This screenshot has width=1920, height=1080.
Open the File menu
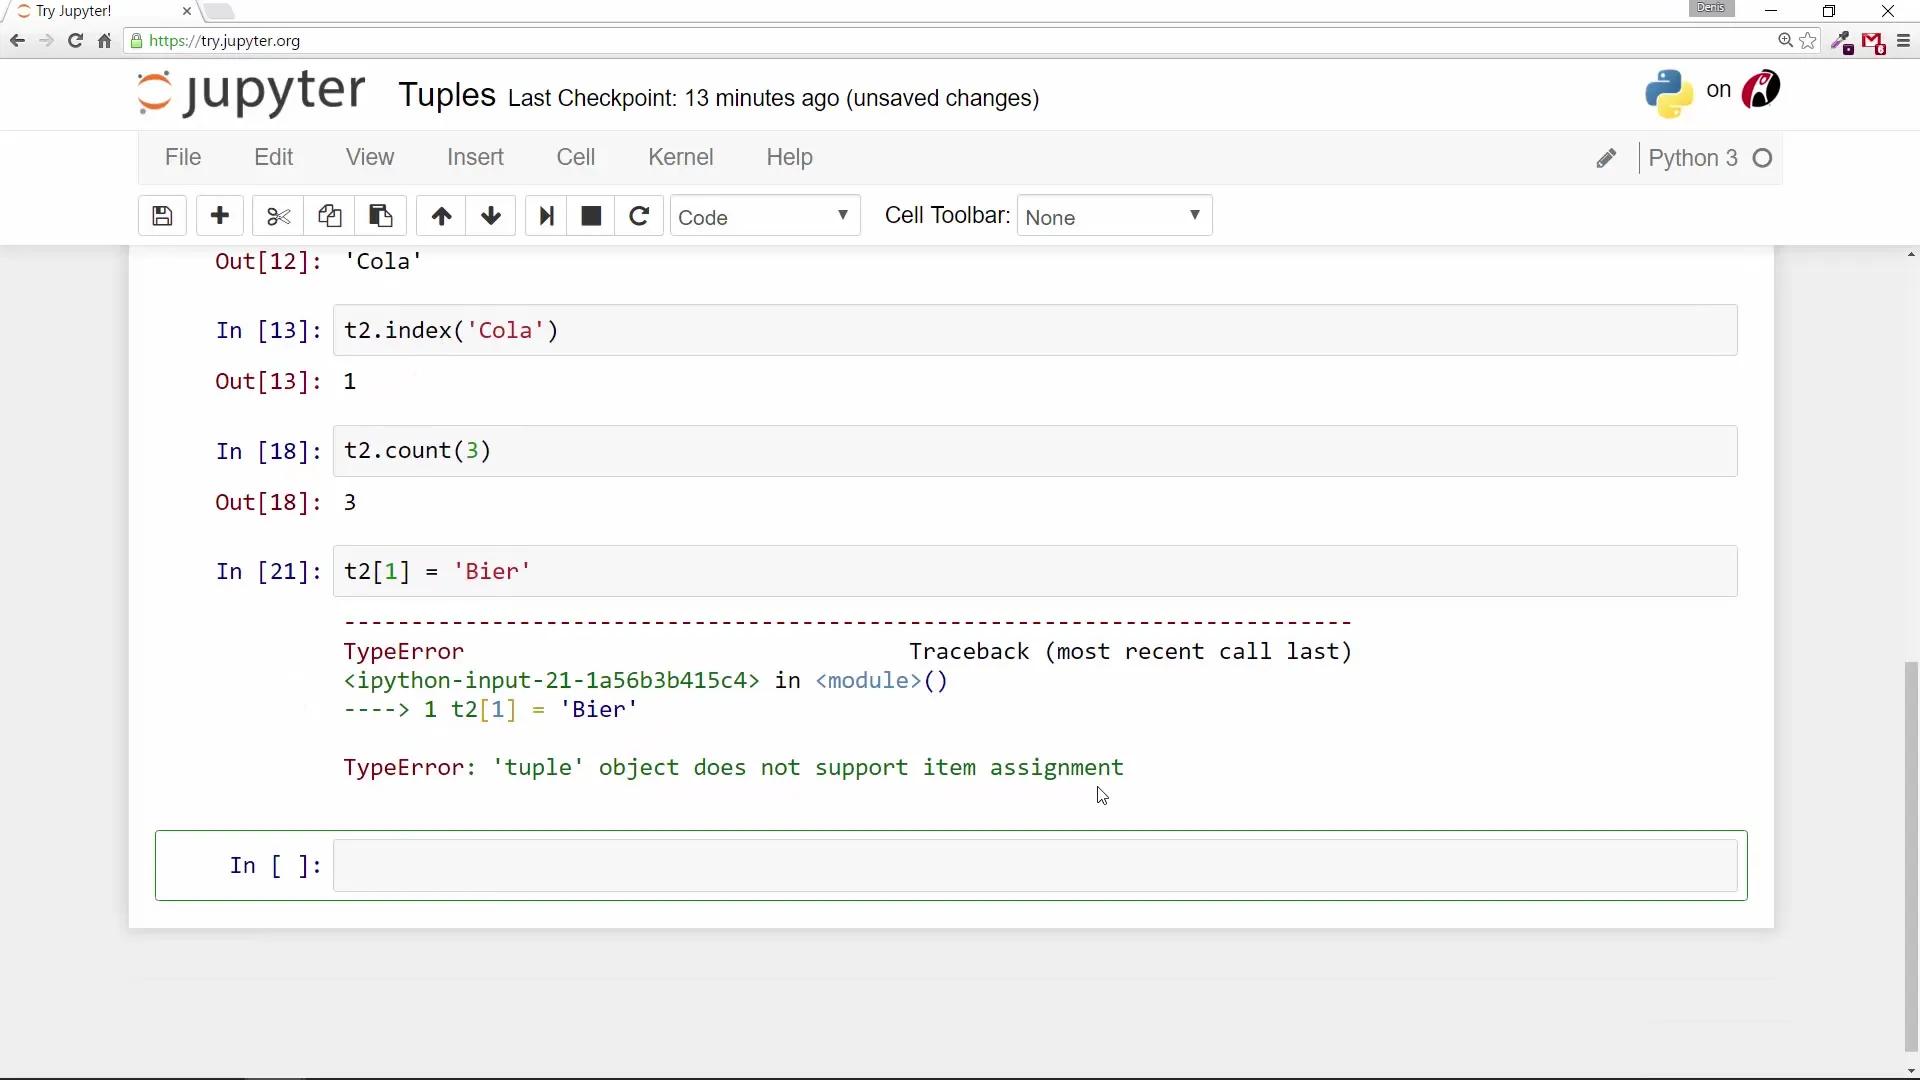[x=183, y=157]
